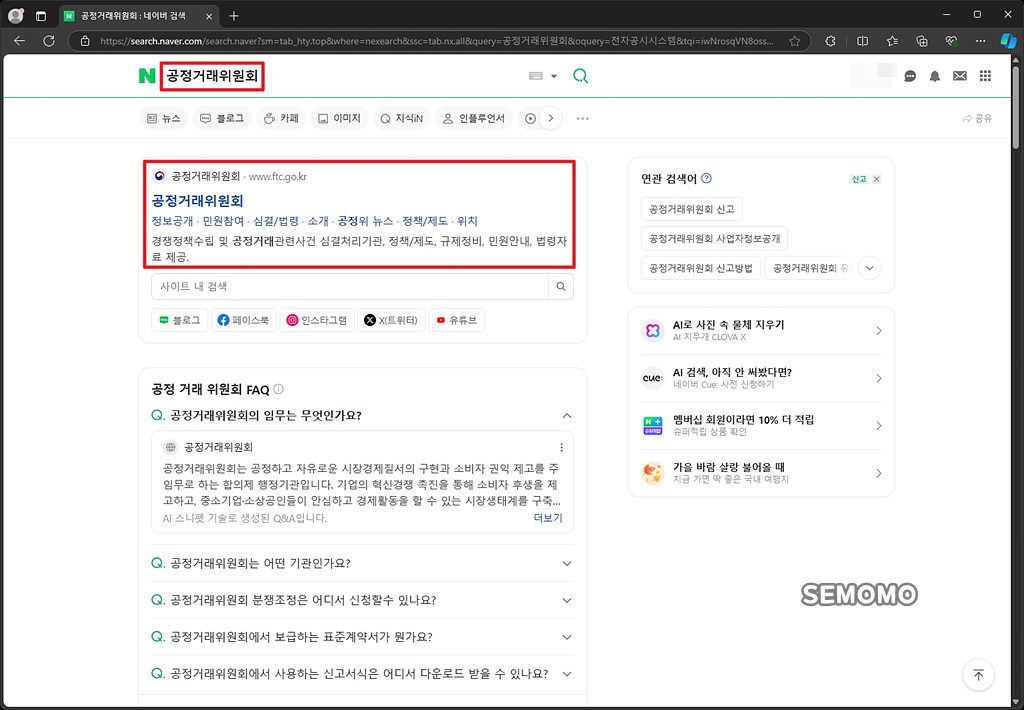Go back with browser back arrow
1024x710 pixels.
(x=19, y=41)
